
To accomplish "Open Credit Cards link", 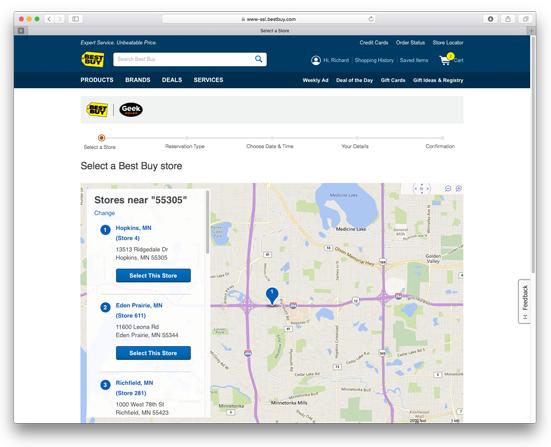I will (x=374, y=43).
